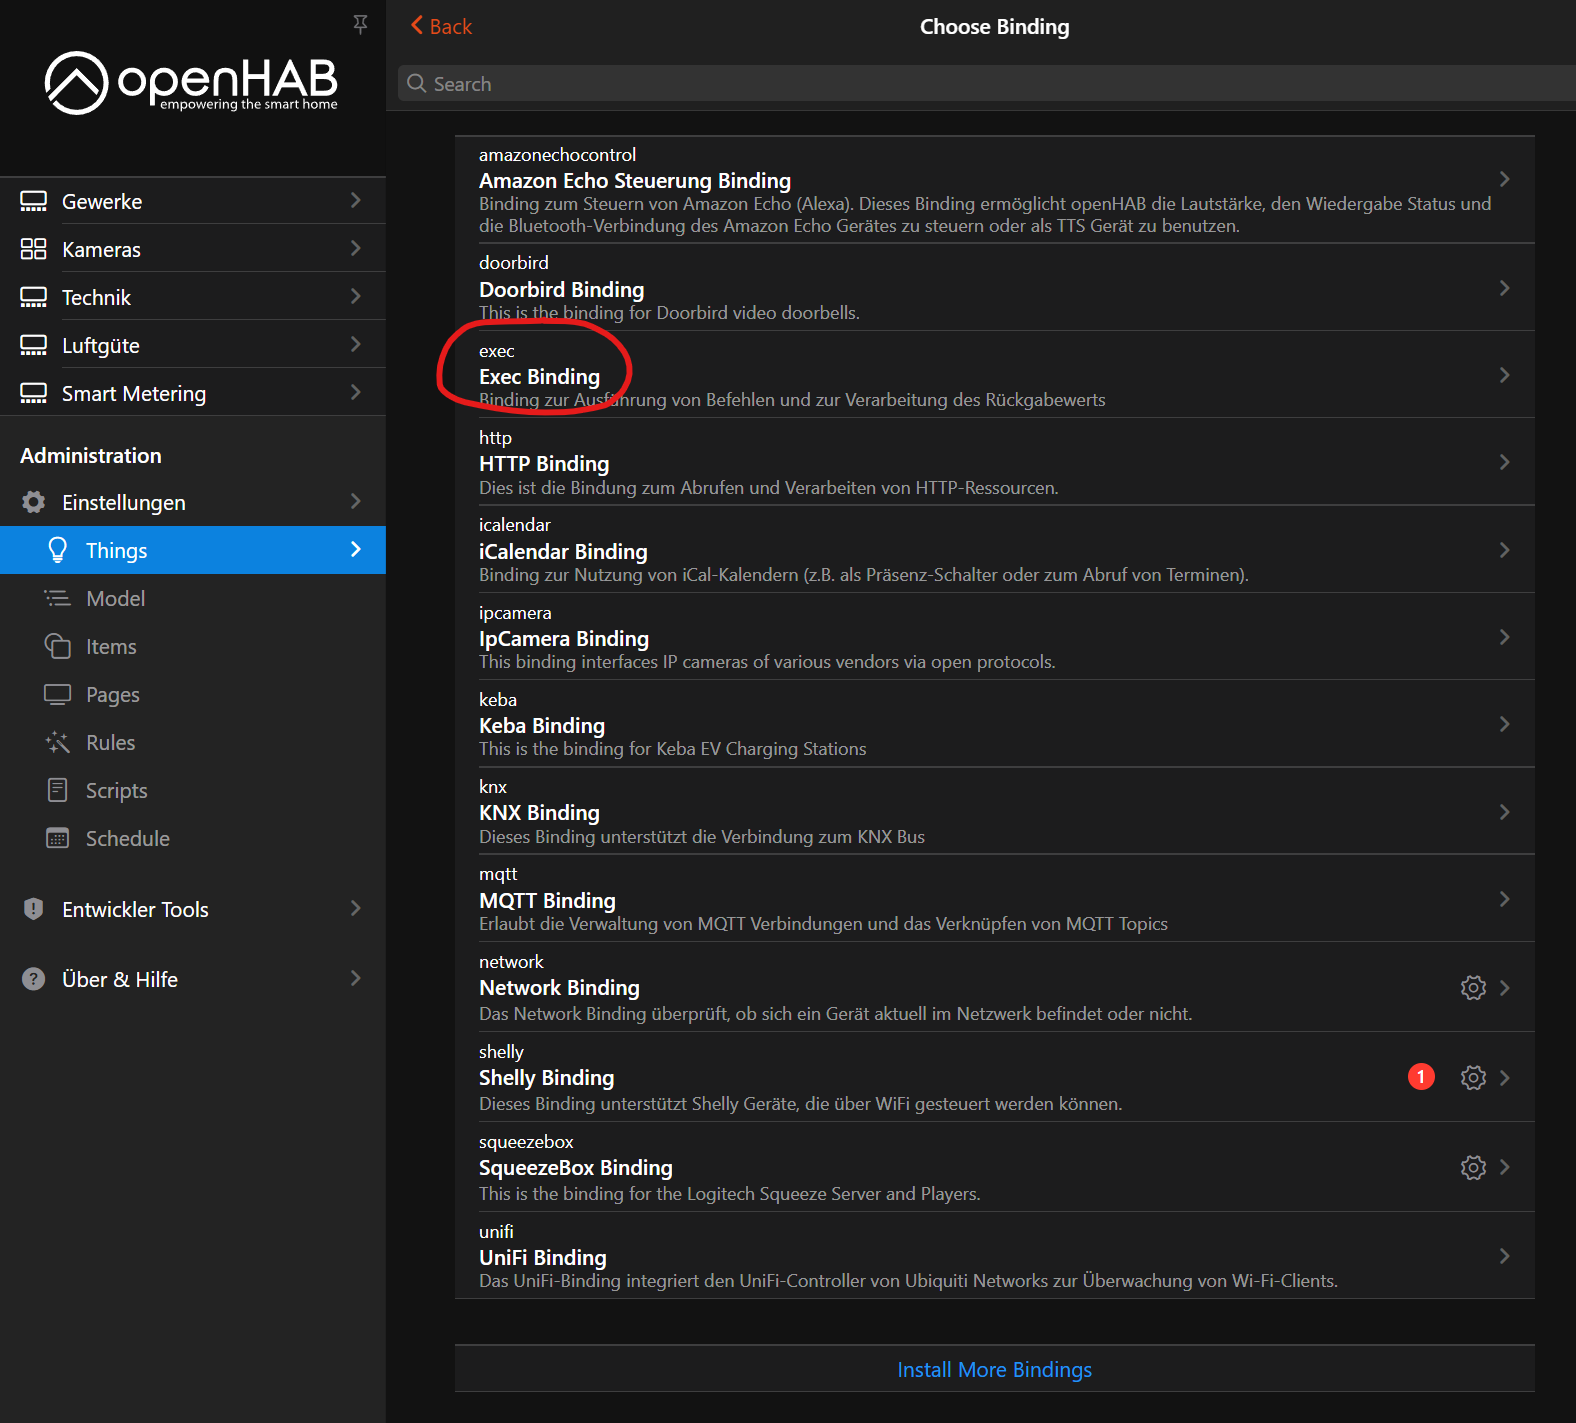1576x1423 pixels.
Task: Click chevron on Amazon Echo Steuerung row
Action: 1505,179
